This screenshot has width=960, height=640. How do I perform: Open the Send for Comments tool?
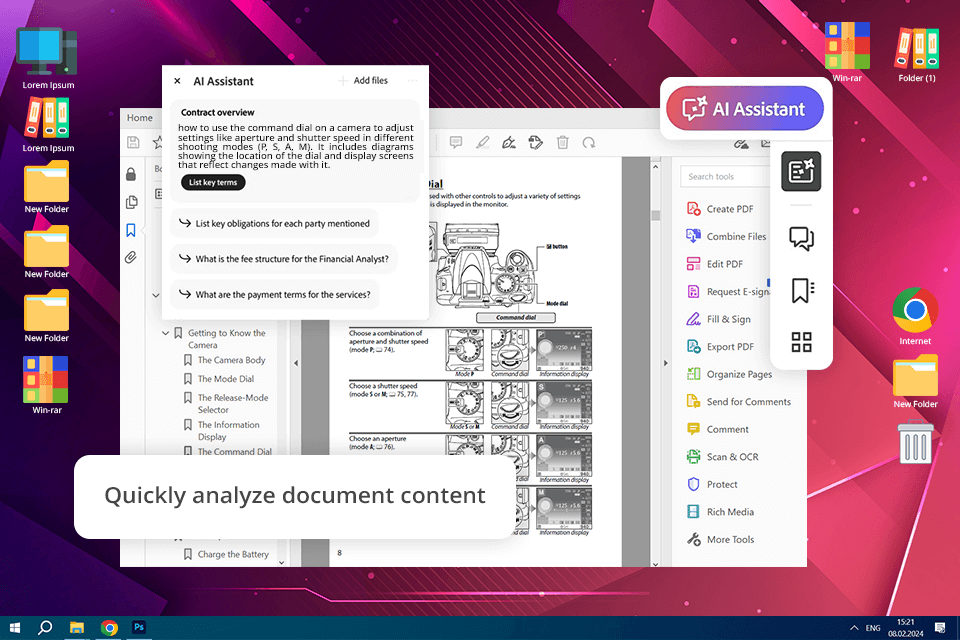(739, 402)
